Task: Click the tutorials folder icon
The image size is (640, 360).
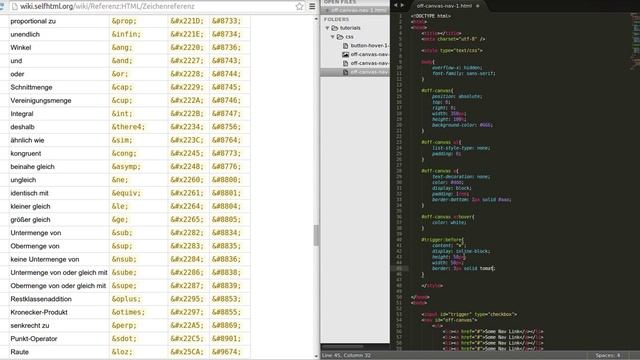Action: click(335, 28)
